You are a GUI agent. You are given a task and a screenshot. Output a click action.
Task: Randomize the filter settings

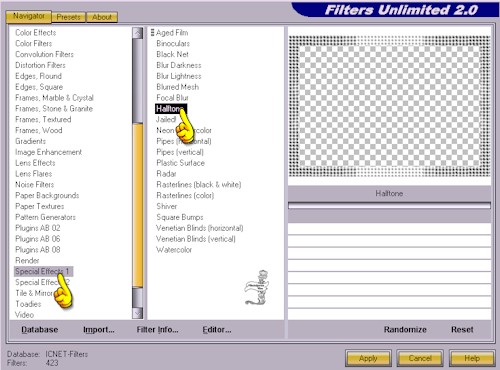405,329
